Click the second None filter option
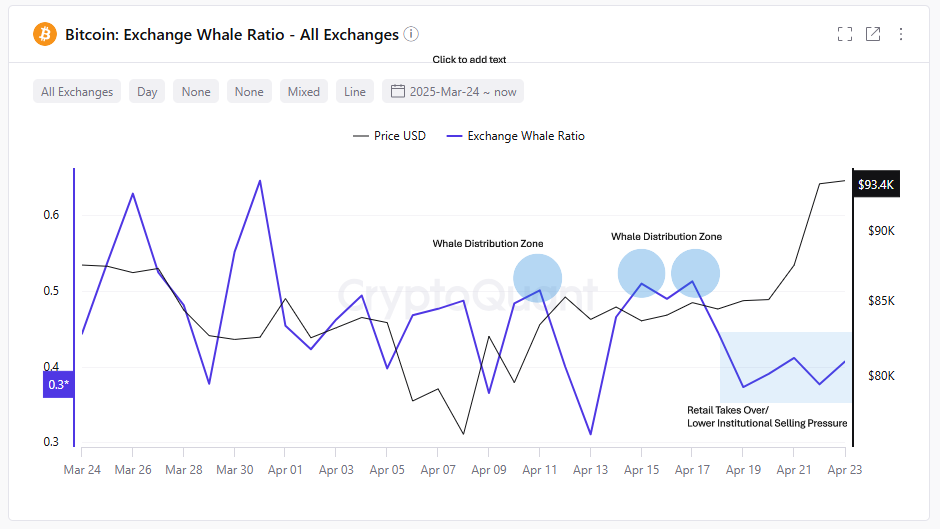The height and width of the screenshot is (529, 940). 249,91
